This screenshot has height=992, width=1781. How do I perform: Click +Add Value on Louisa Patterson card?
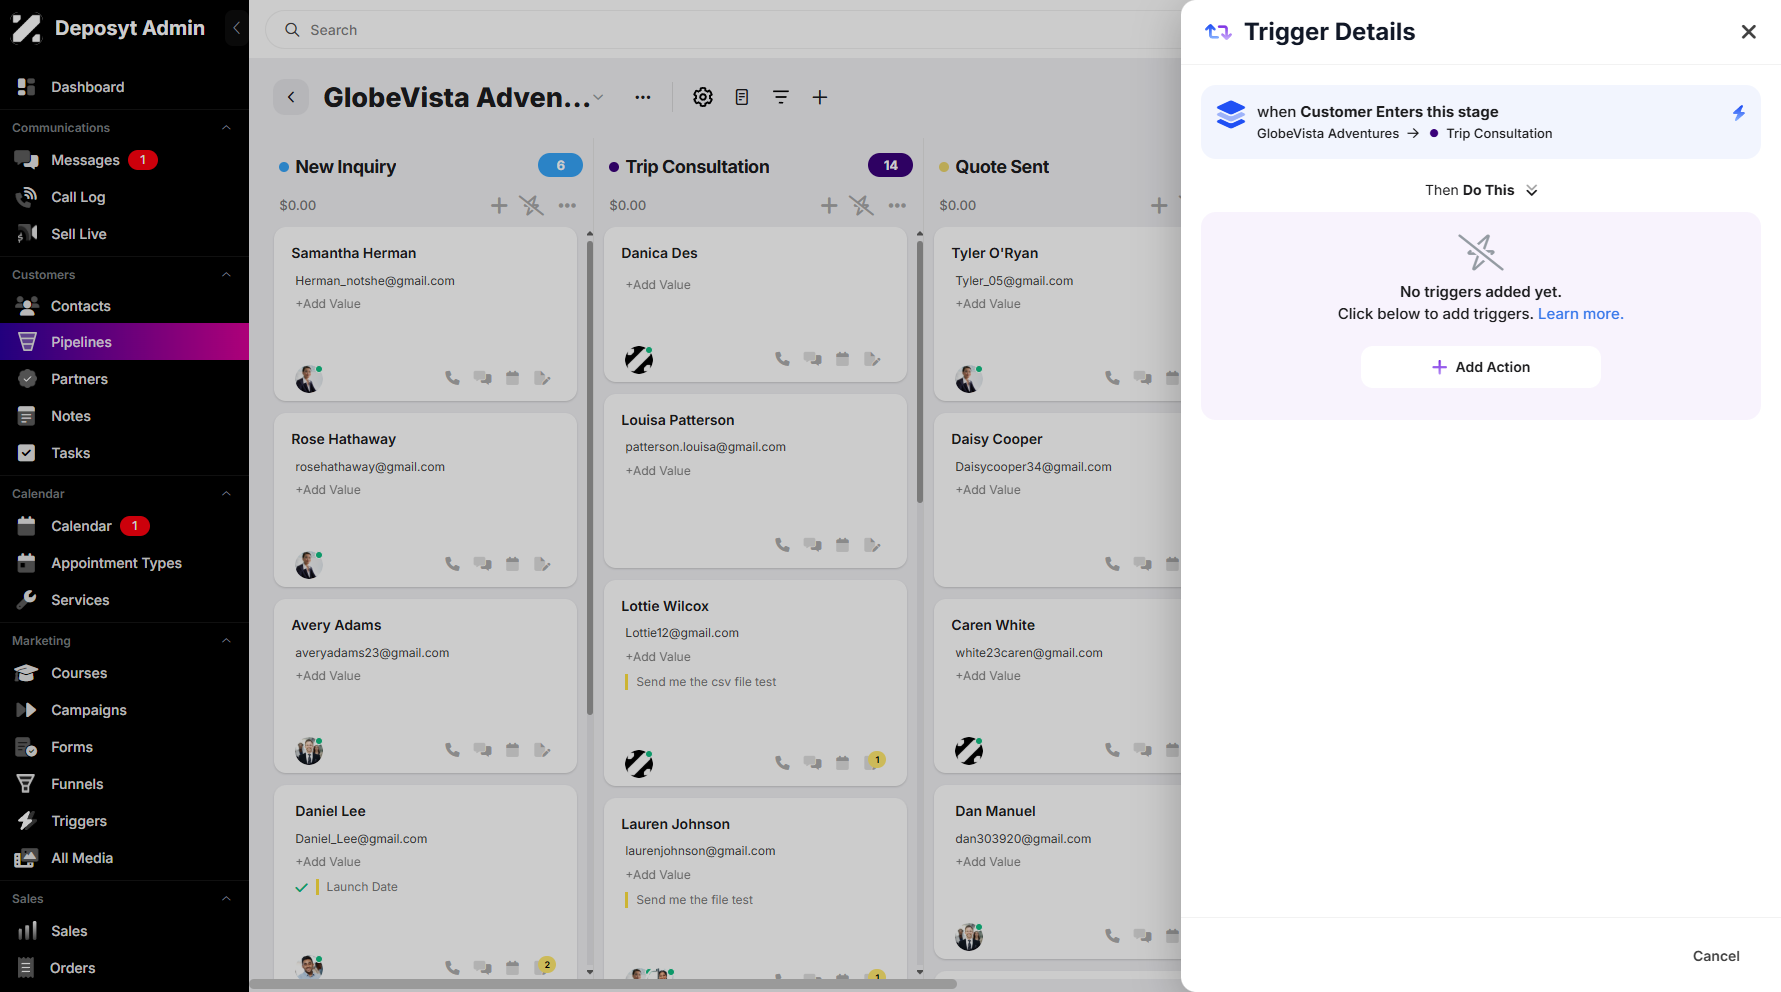(x=658, y=471)
